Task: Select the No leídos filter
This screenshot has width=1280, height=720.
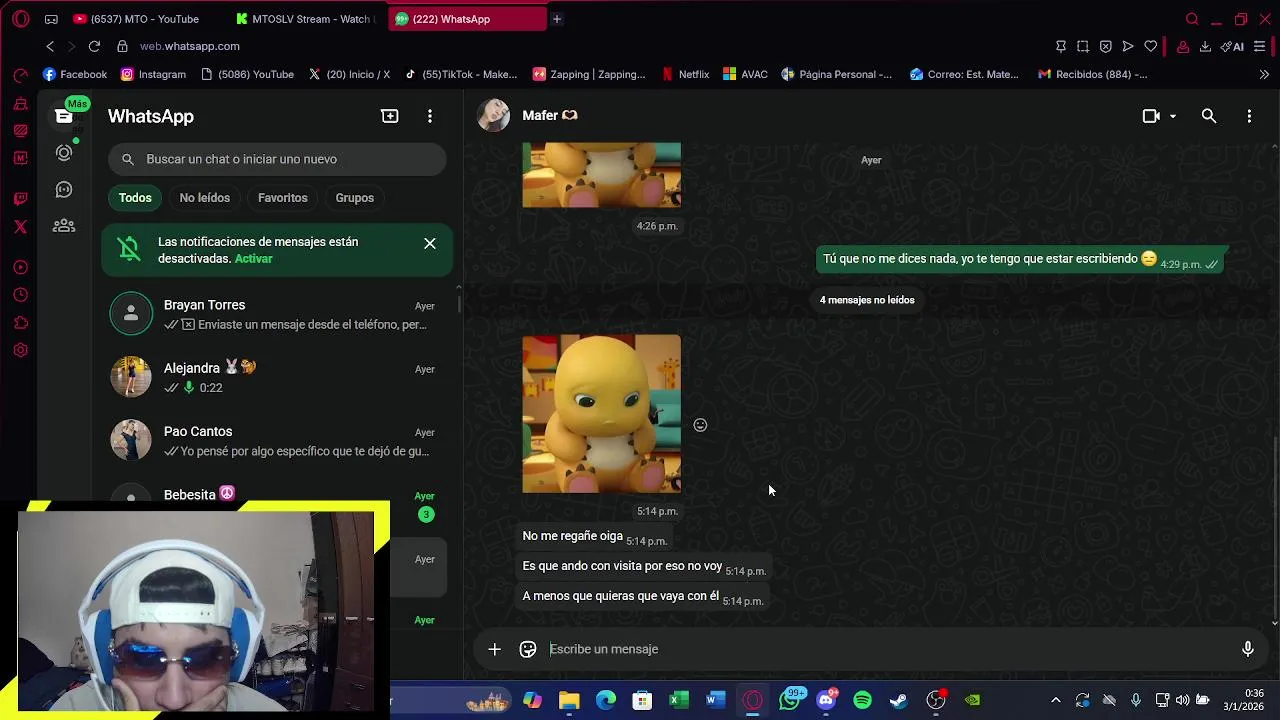Action: [x=204, y=198]
